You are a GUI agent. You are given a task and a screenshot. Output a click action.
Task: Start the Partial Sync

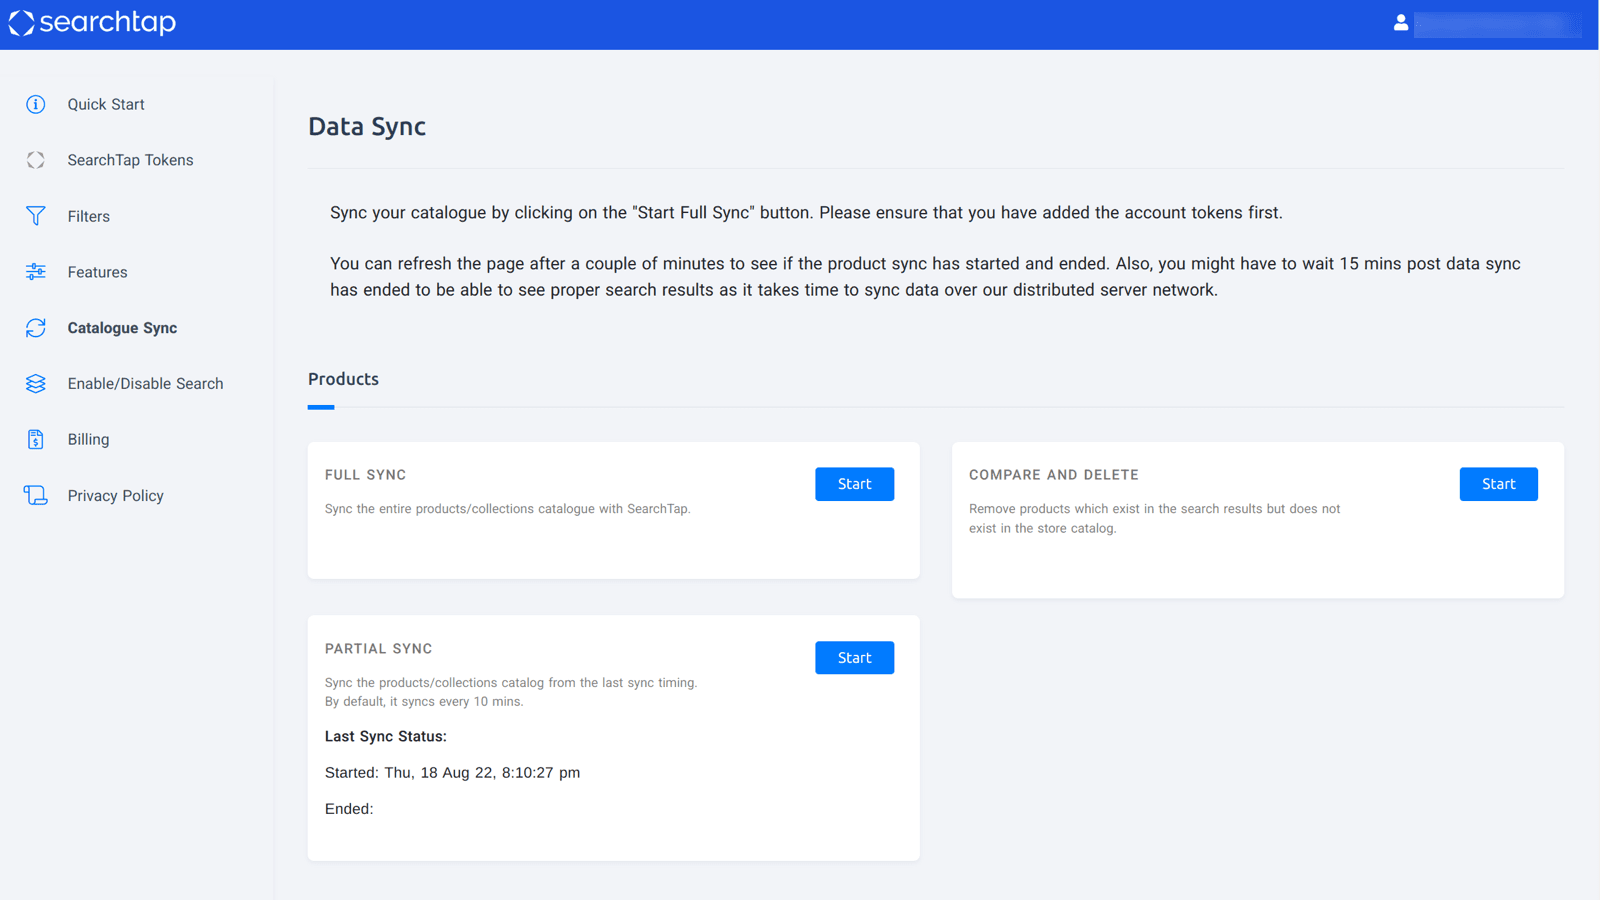click(x=854, y=658)
